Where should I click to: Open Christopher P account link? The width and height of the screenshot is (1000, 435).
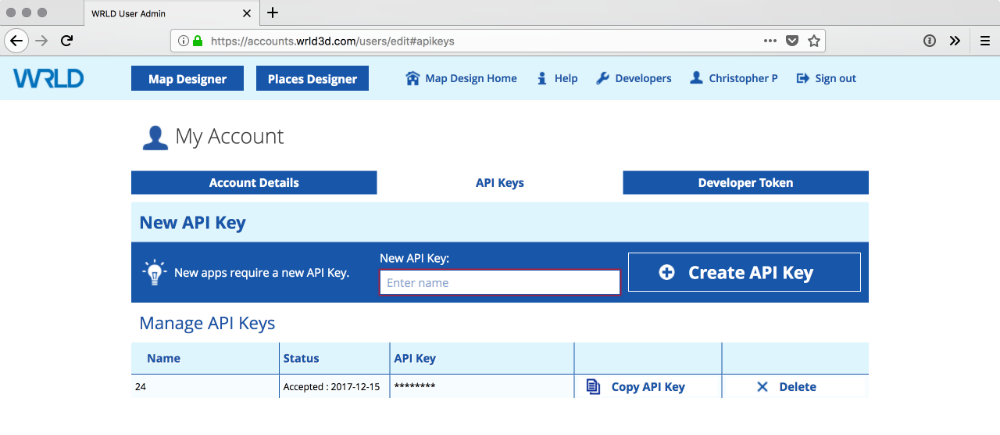[743, 78]
